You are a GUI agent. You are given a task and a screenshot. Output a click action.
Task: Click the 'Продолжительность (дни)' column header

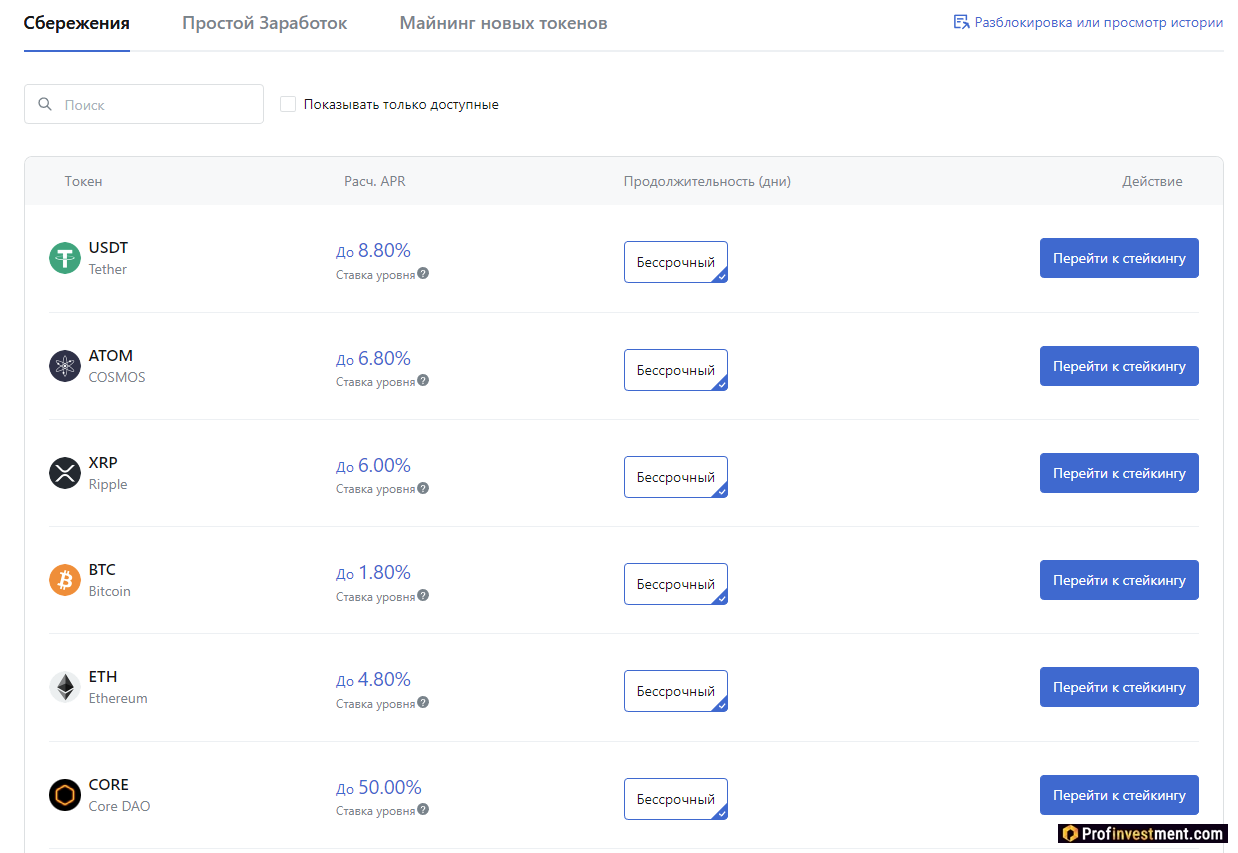[707, 181]
